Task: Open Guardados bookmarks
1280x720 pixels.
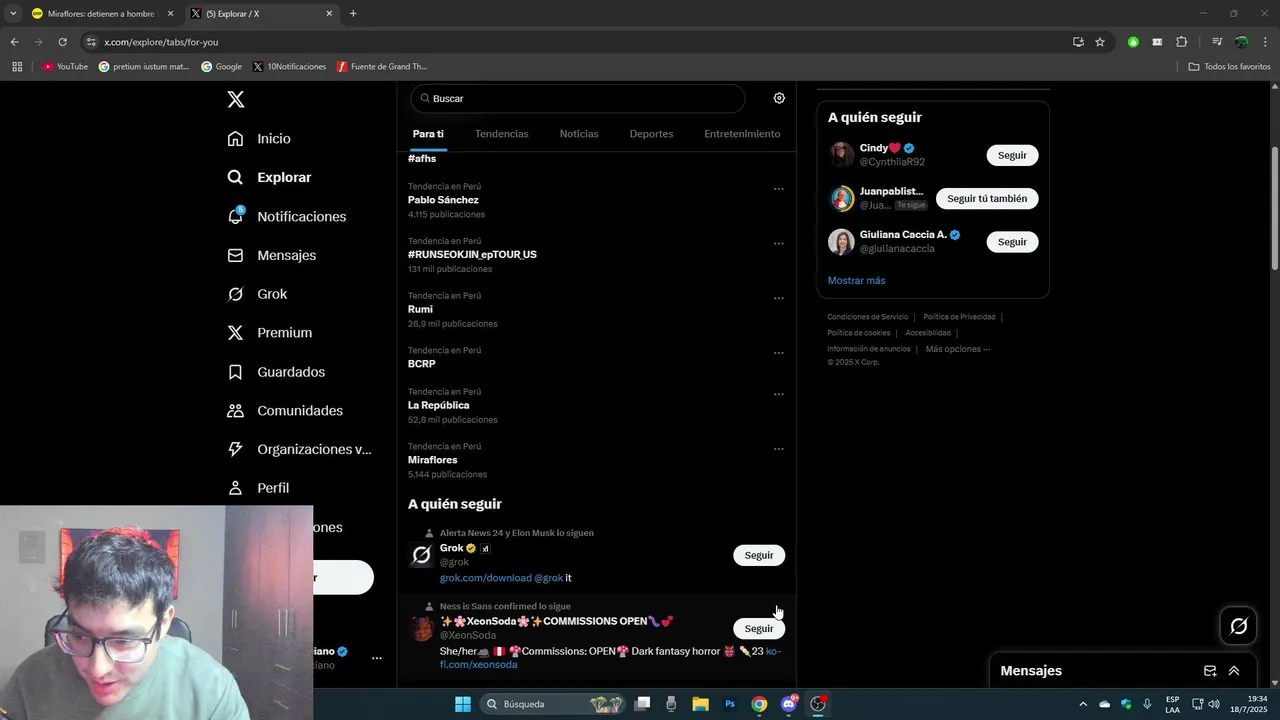Action: pos(276,372)
